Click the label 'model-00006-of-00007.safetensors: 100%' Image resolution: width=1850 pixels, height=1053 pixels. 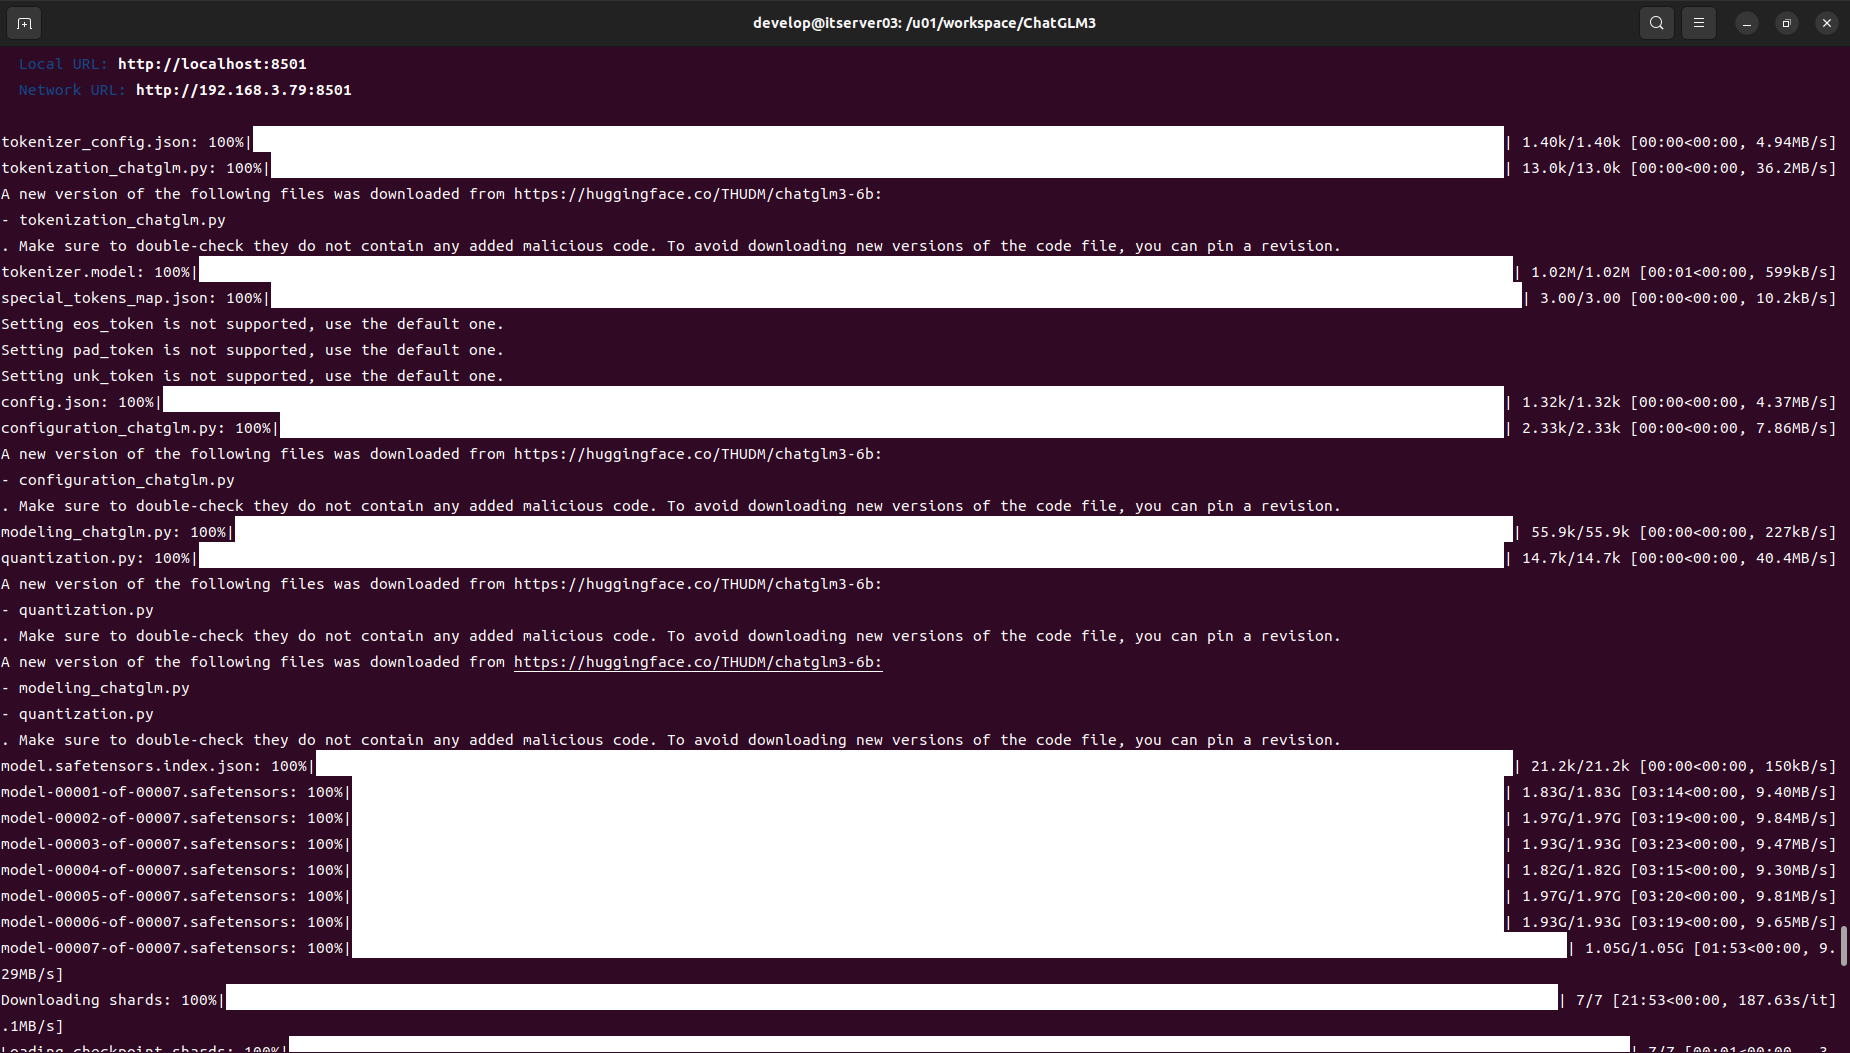coord(172,922)
